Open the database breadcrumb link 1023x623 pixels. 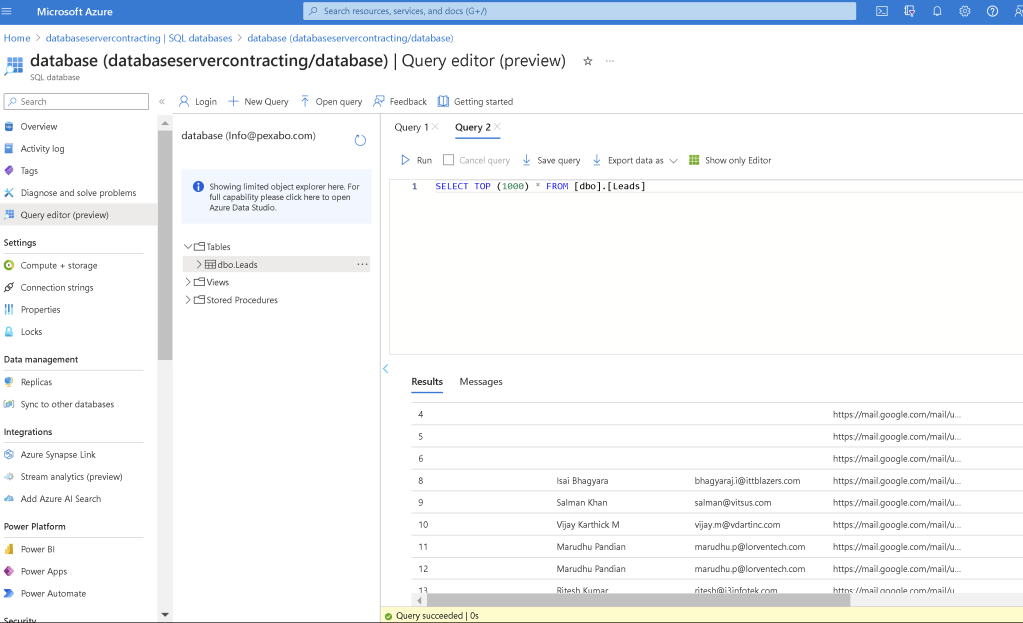(350, 38)
